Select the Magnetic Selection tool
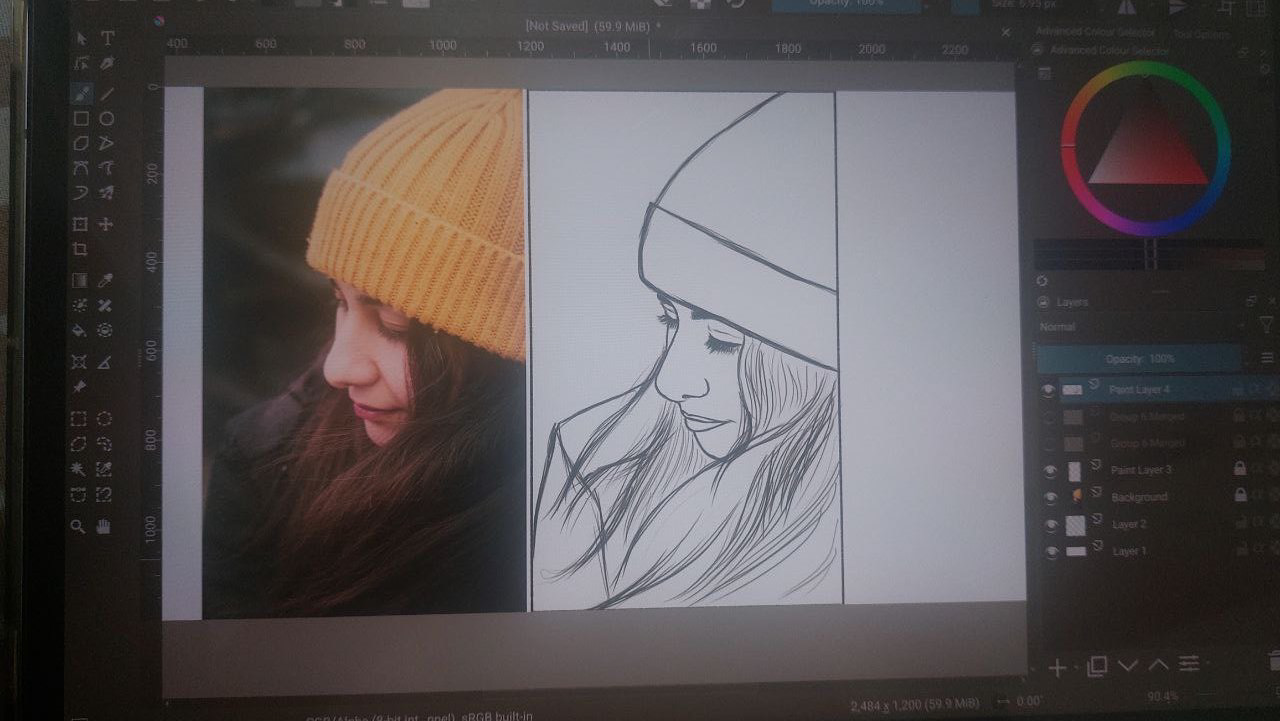Viewport: 1280px width, 721px height. [x=105, y=494]
